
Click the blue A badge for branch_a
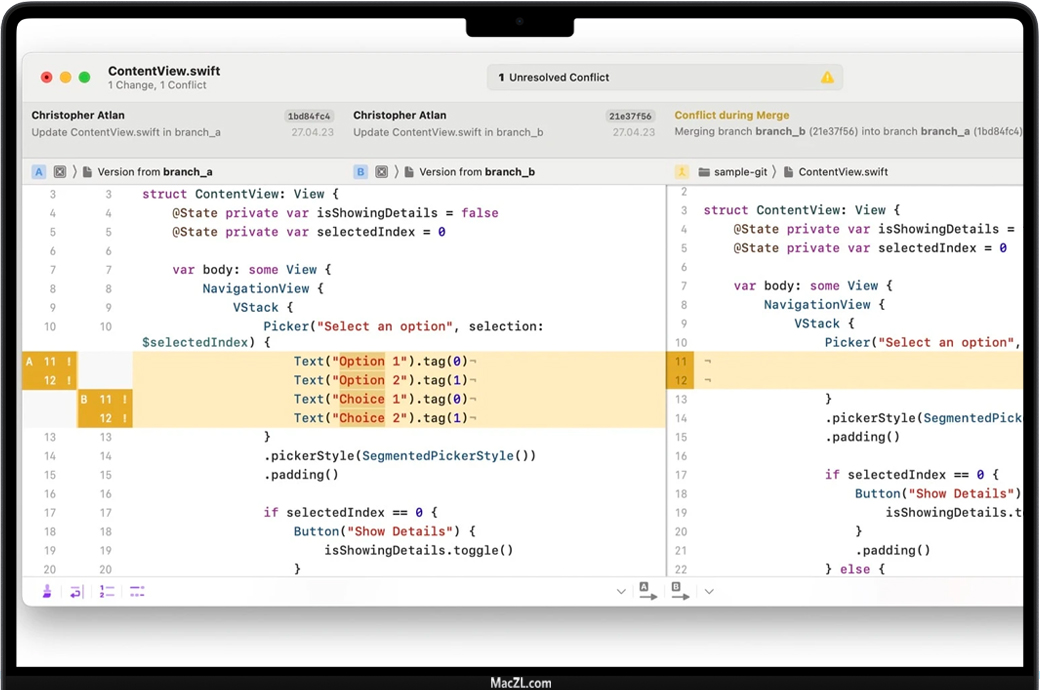[40, 172]
